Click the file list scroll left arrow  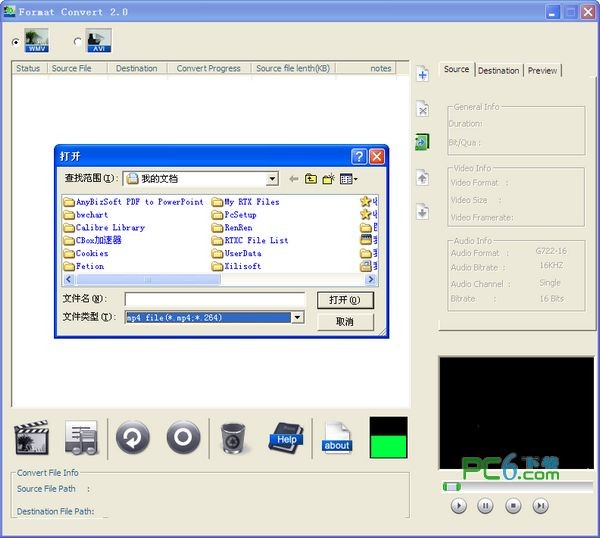click(68, 279)
